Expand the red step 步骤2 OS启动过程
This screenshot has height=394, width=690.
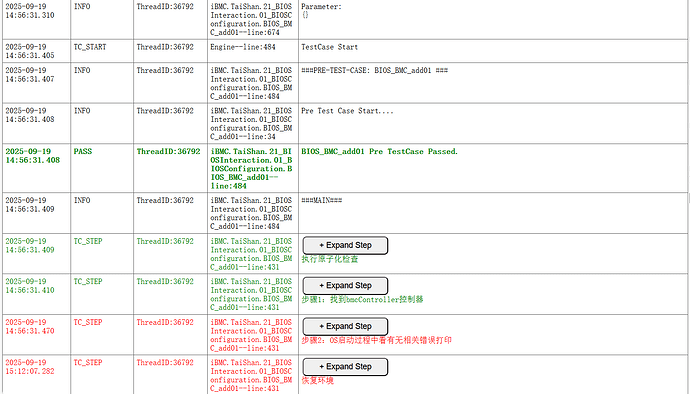point(345,326)
